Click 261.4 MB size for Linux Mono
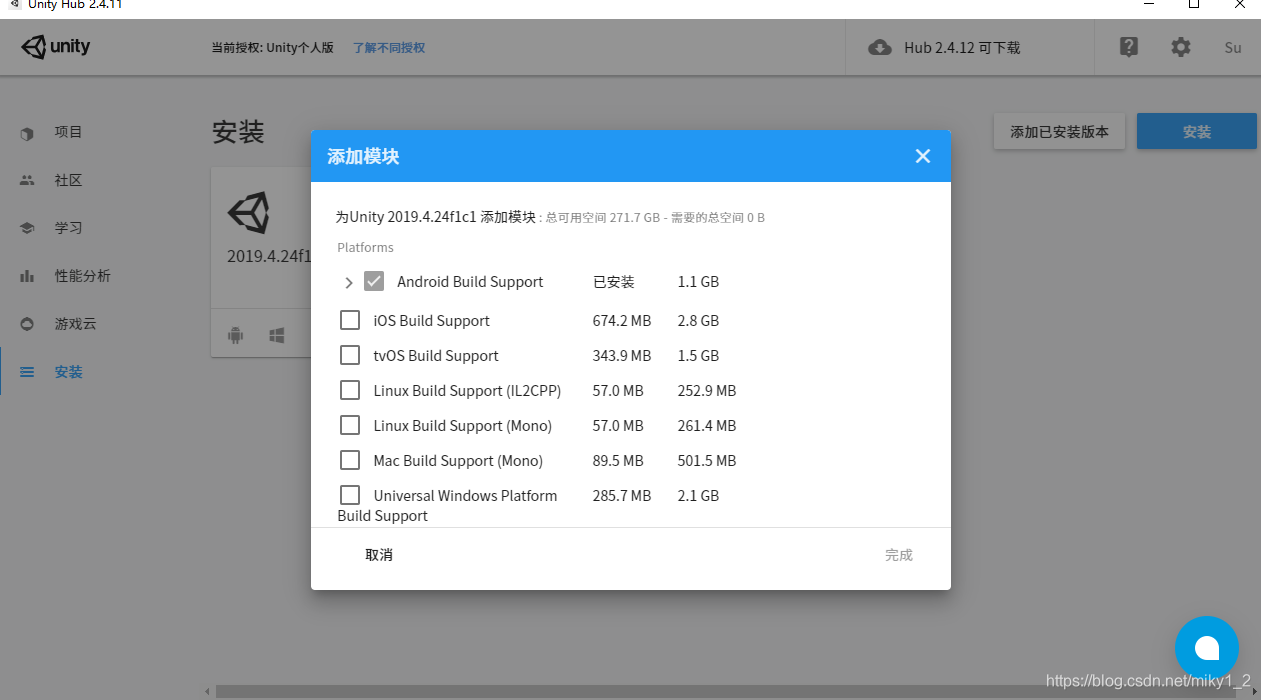This screenshot has width=1261, height=700. click(707, 426)
